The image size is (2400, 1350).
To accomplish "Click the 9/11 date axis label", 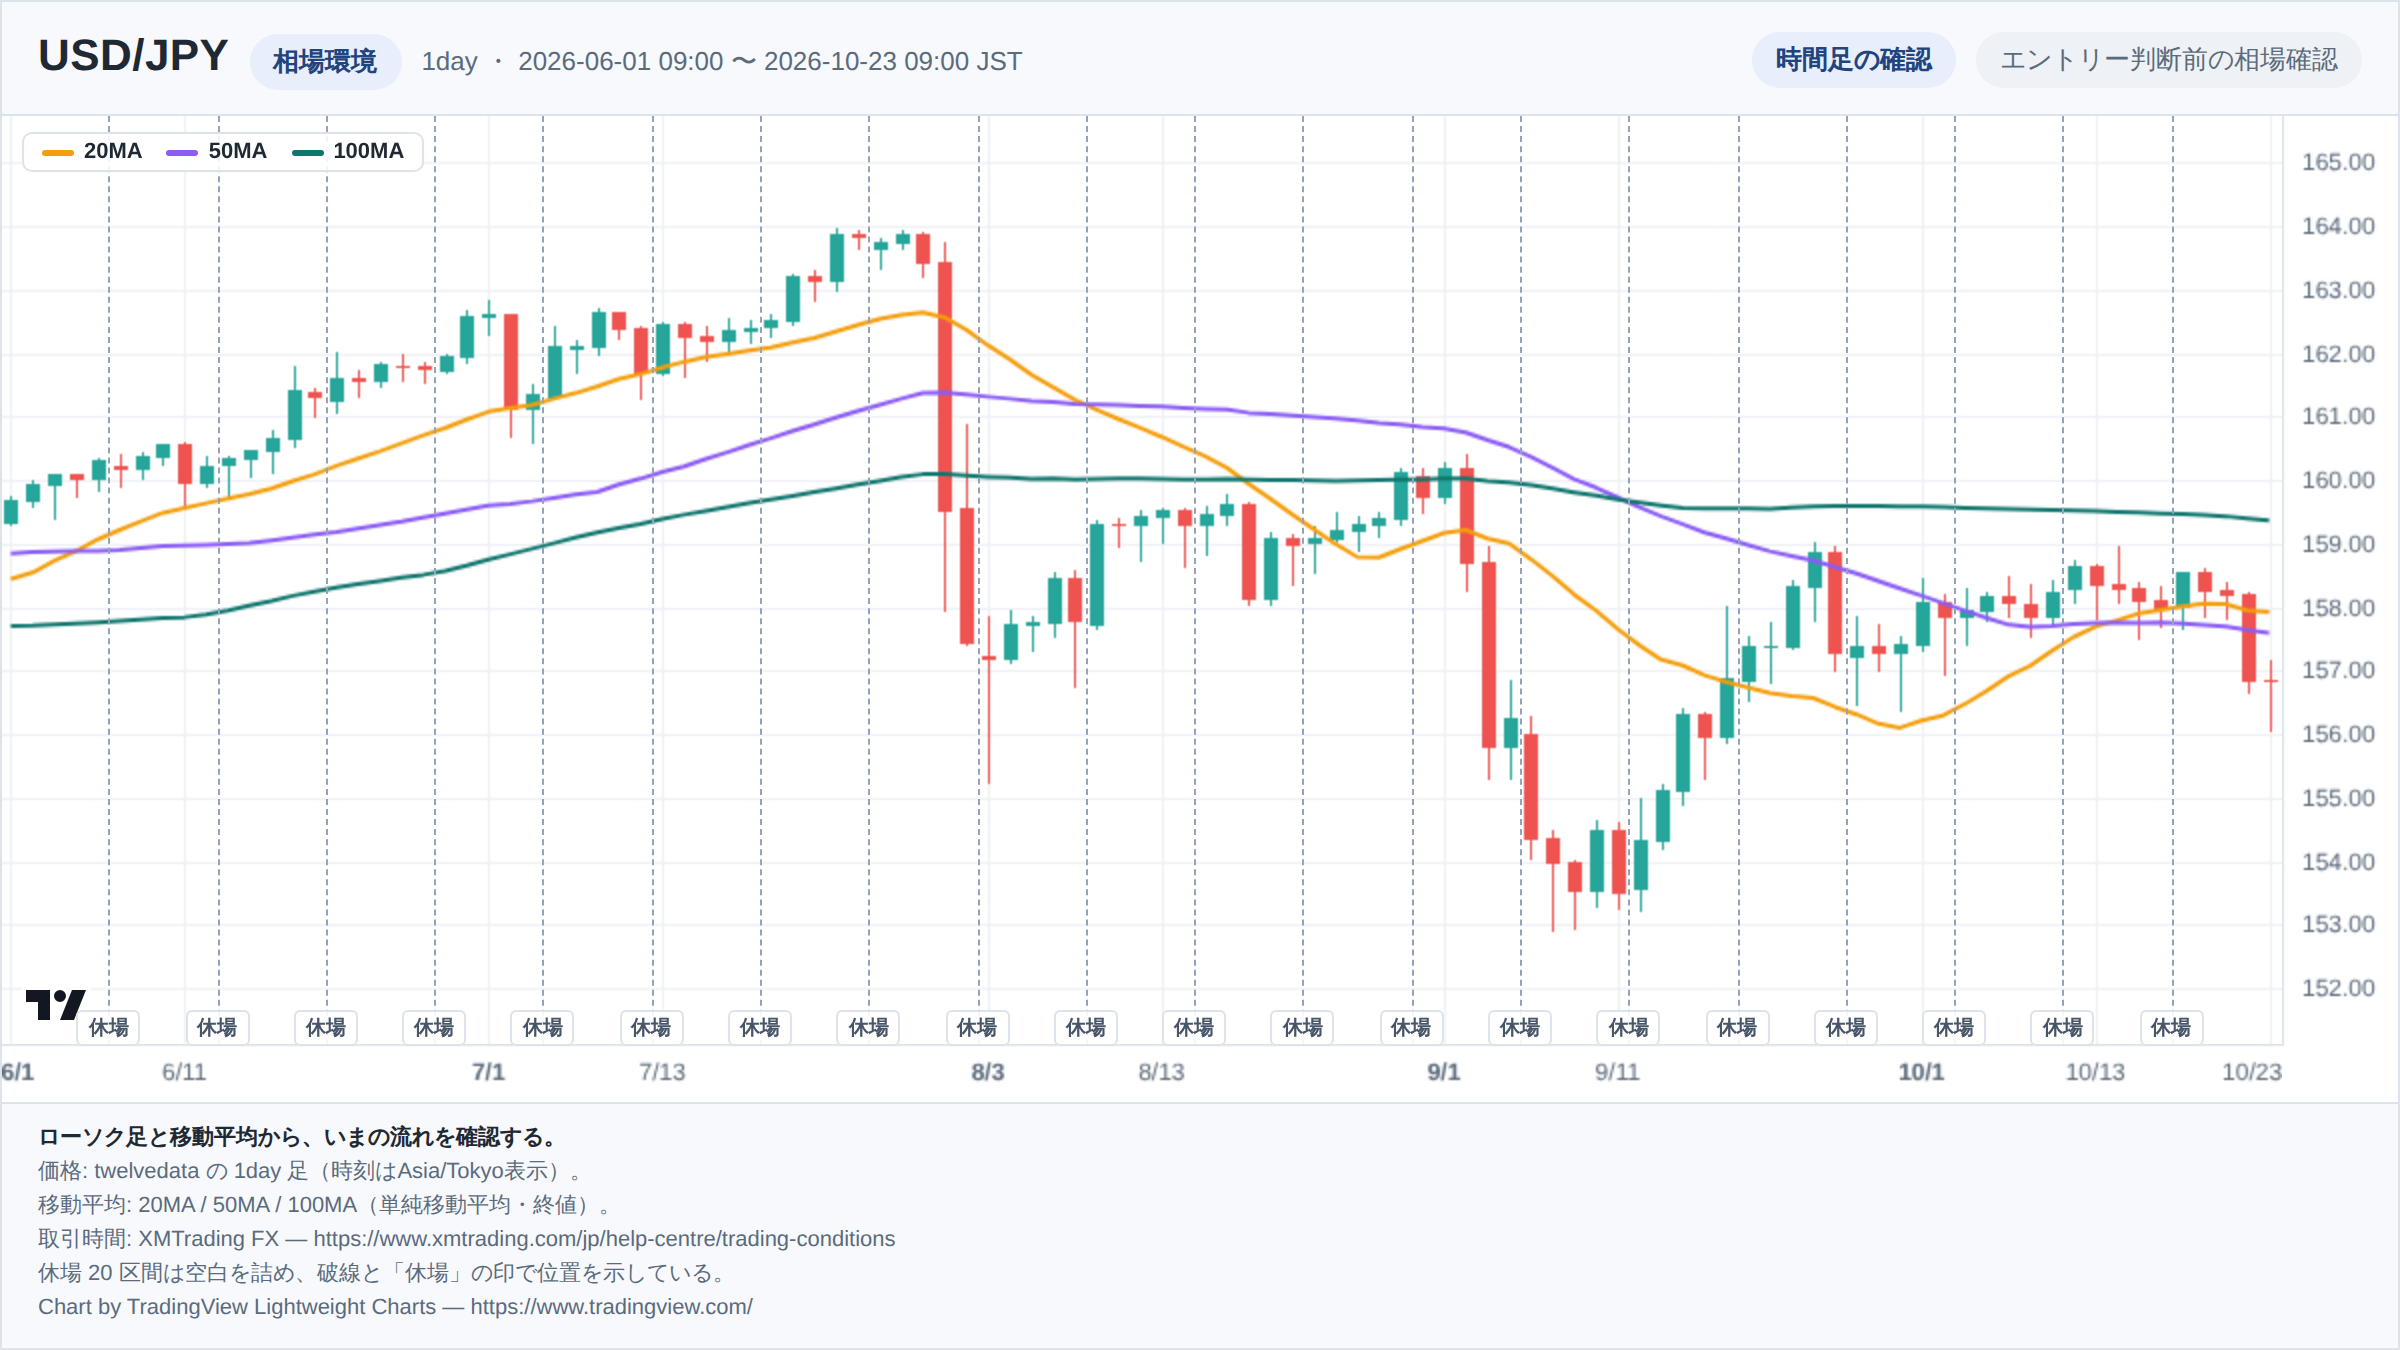I will coord(1617,1072).
